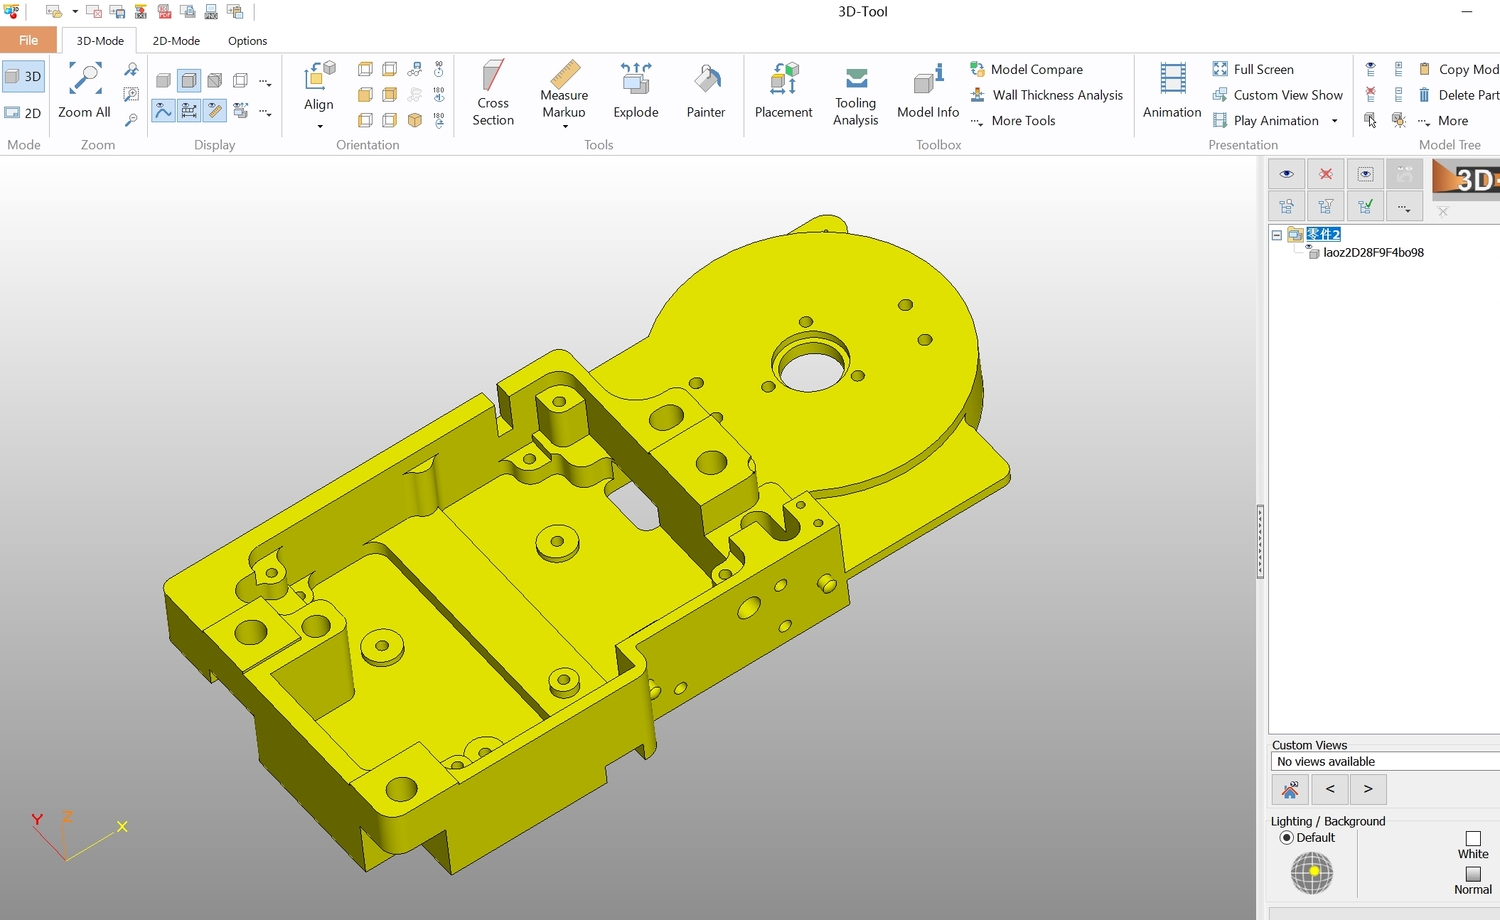Click Custom View Show

click(1277, 95)
